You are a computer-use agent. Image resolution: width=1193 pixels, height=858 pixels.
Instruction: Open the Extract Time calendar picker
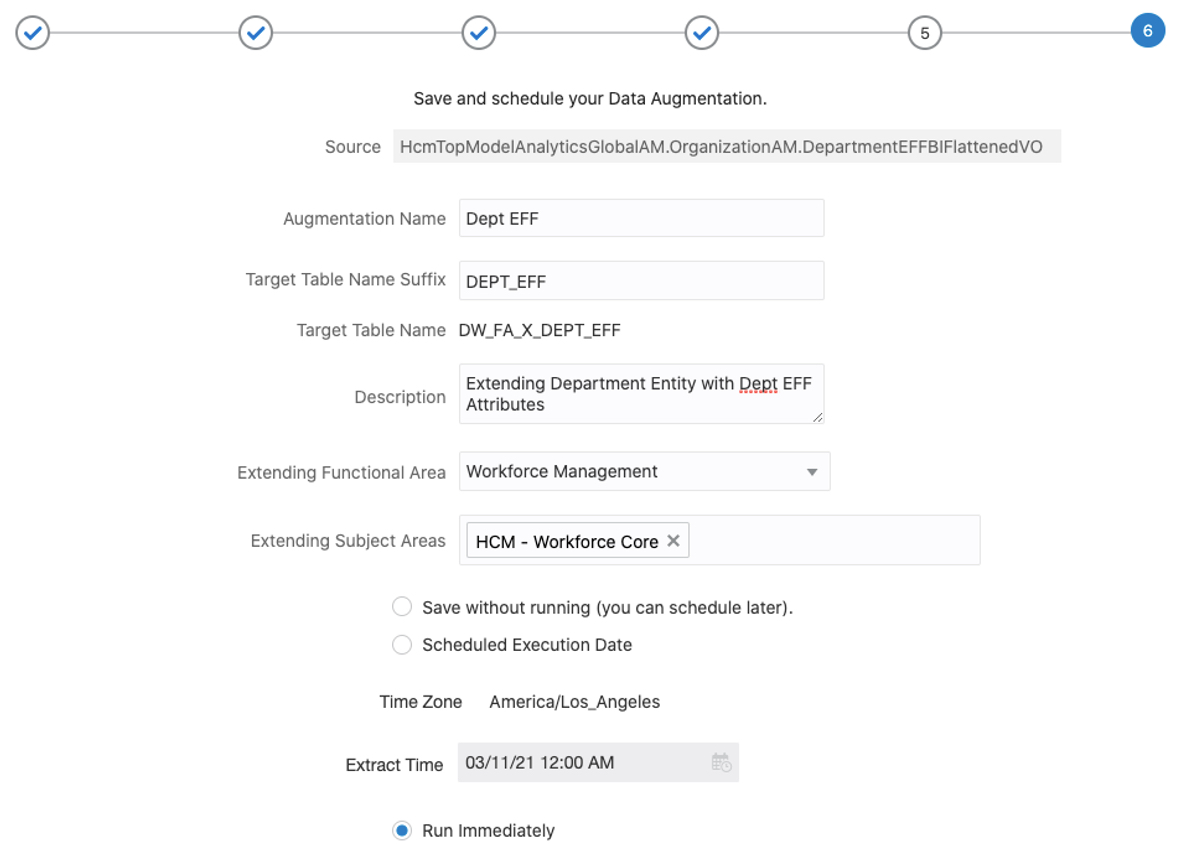[721, 763]
